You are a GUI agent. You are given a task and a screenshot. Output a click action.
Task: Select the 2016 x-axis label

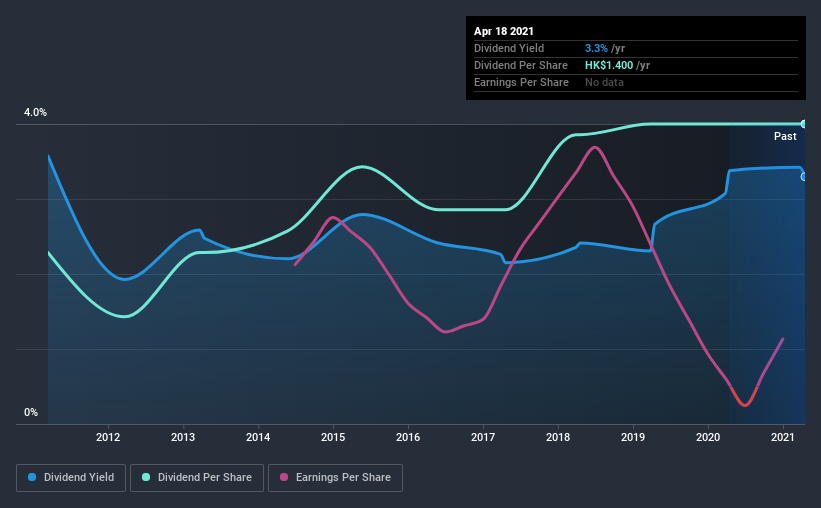click(408, 437)
